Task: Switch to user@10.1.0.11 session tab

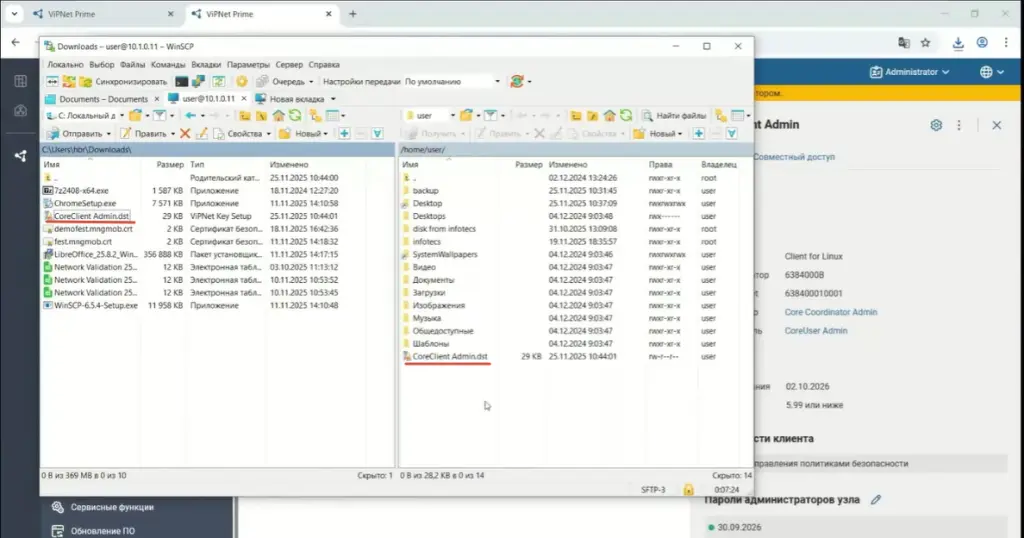Action: click(208, 99)
